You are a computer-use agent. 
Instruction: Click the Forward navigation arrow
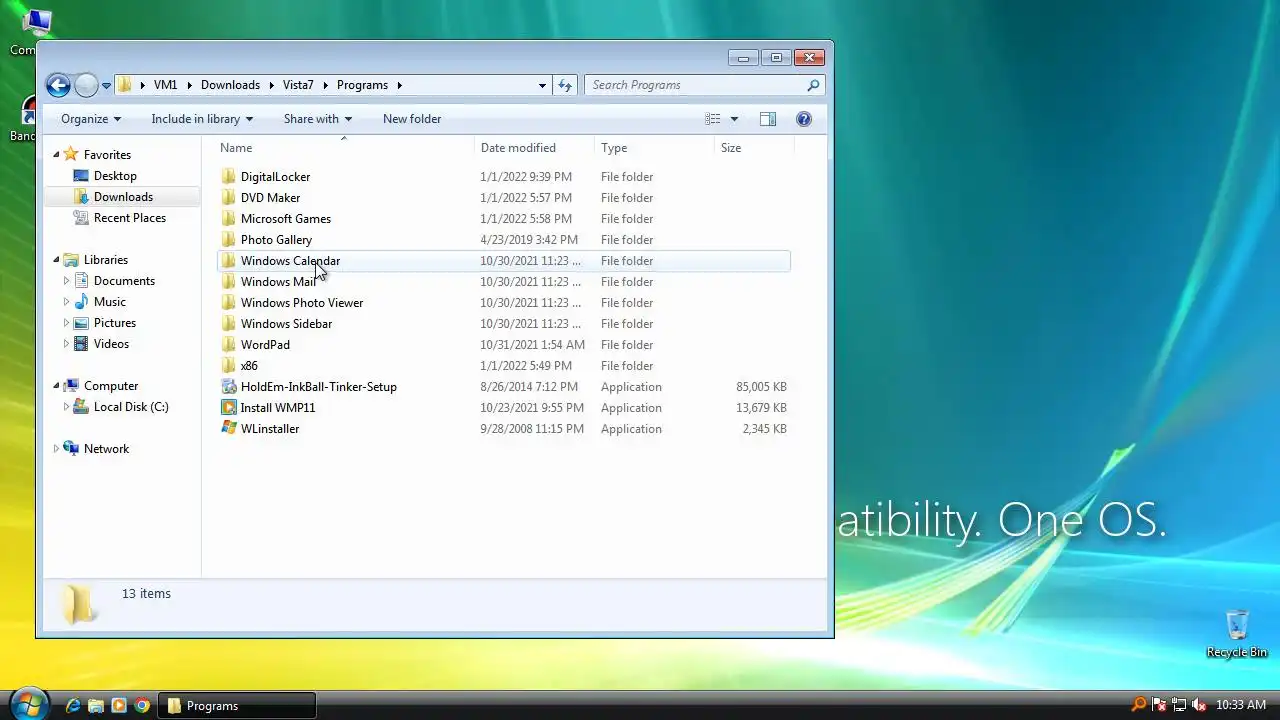86,85
